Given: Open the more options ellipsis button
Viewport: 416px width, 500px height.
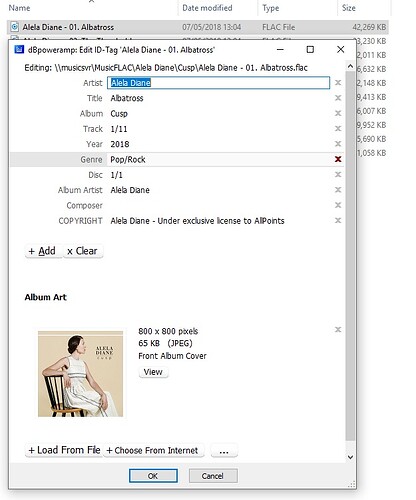Looking at the screenshot, I should [x=224, y=450].
